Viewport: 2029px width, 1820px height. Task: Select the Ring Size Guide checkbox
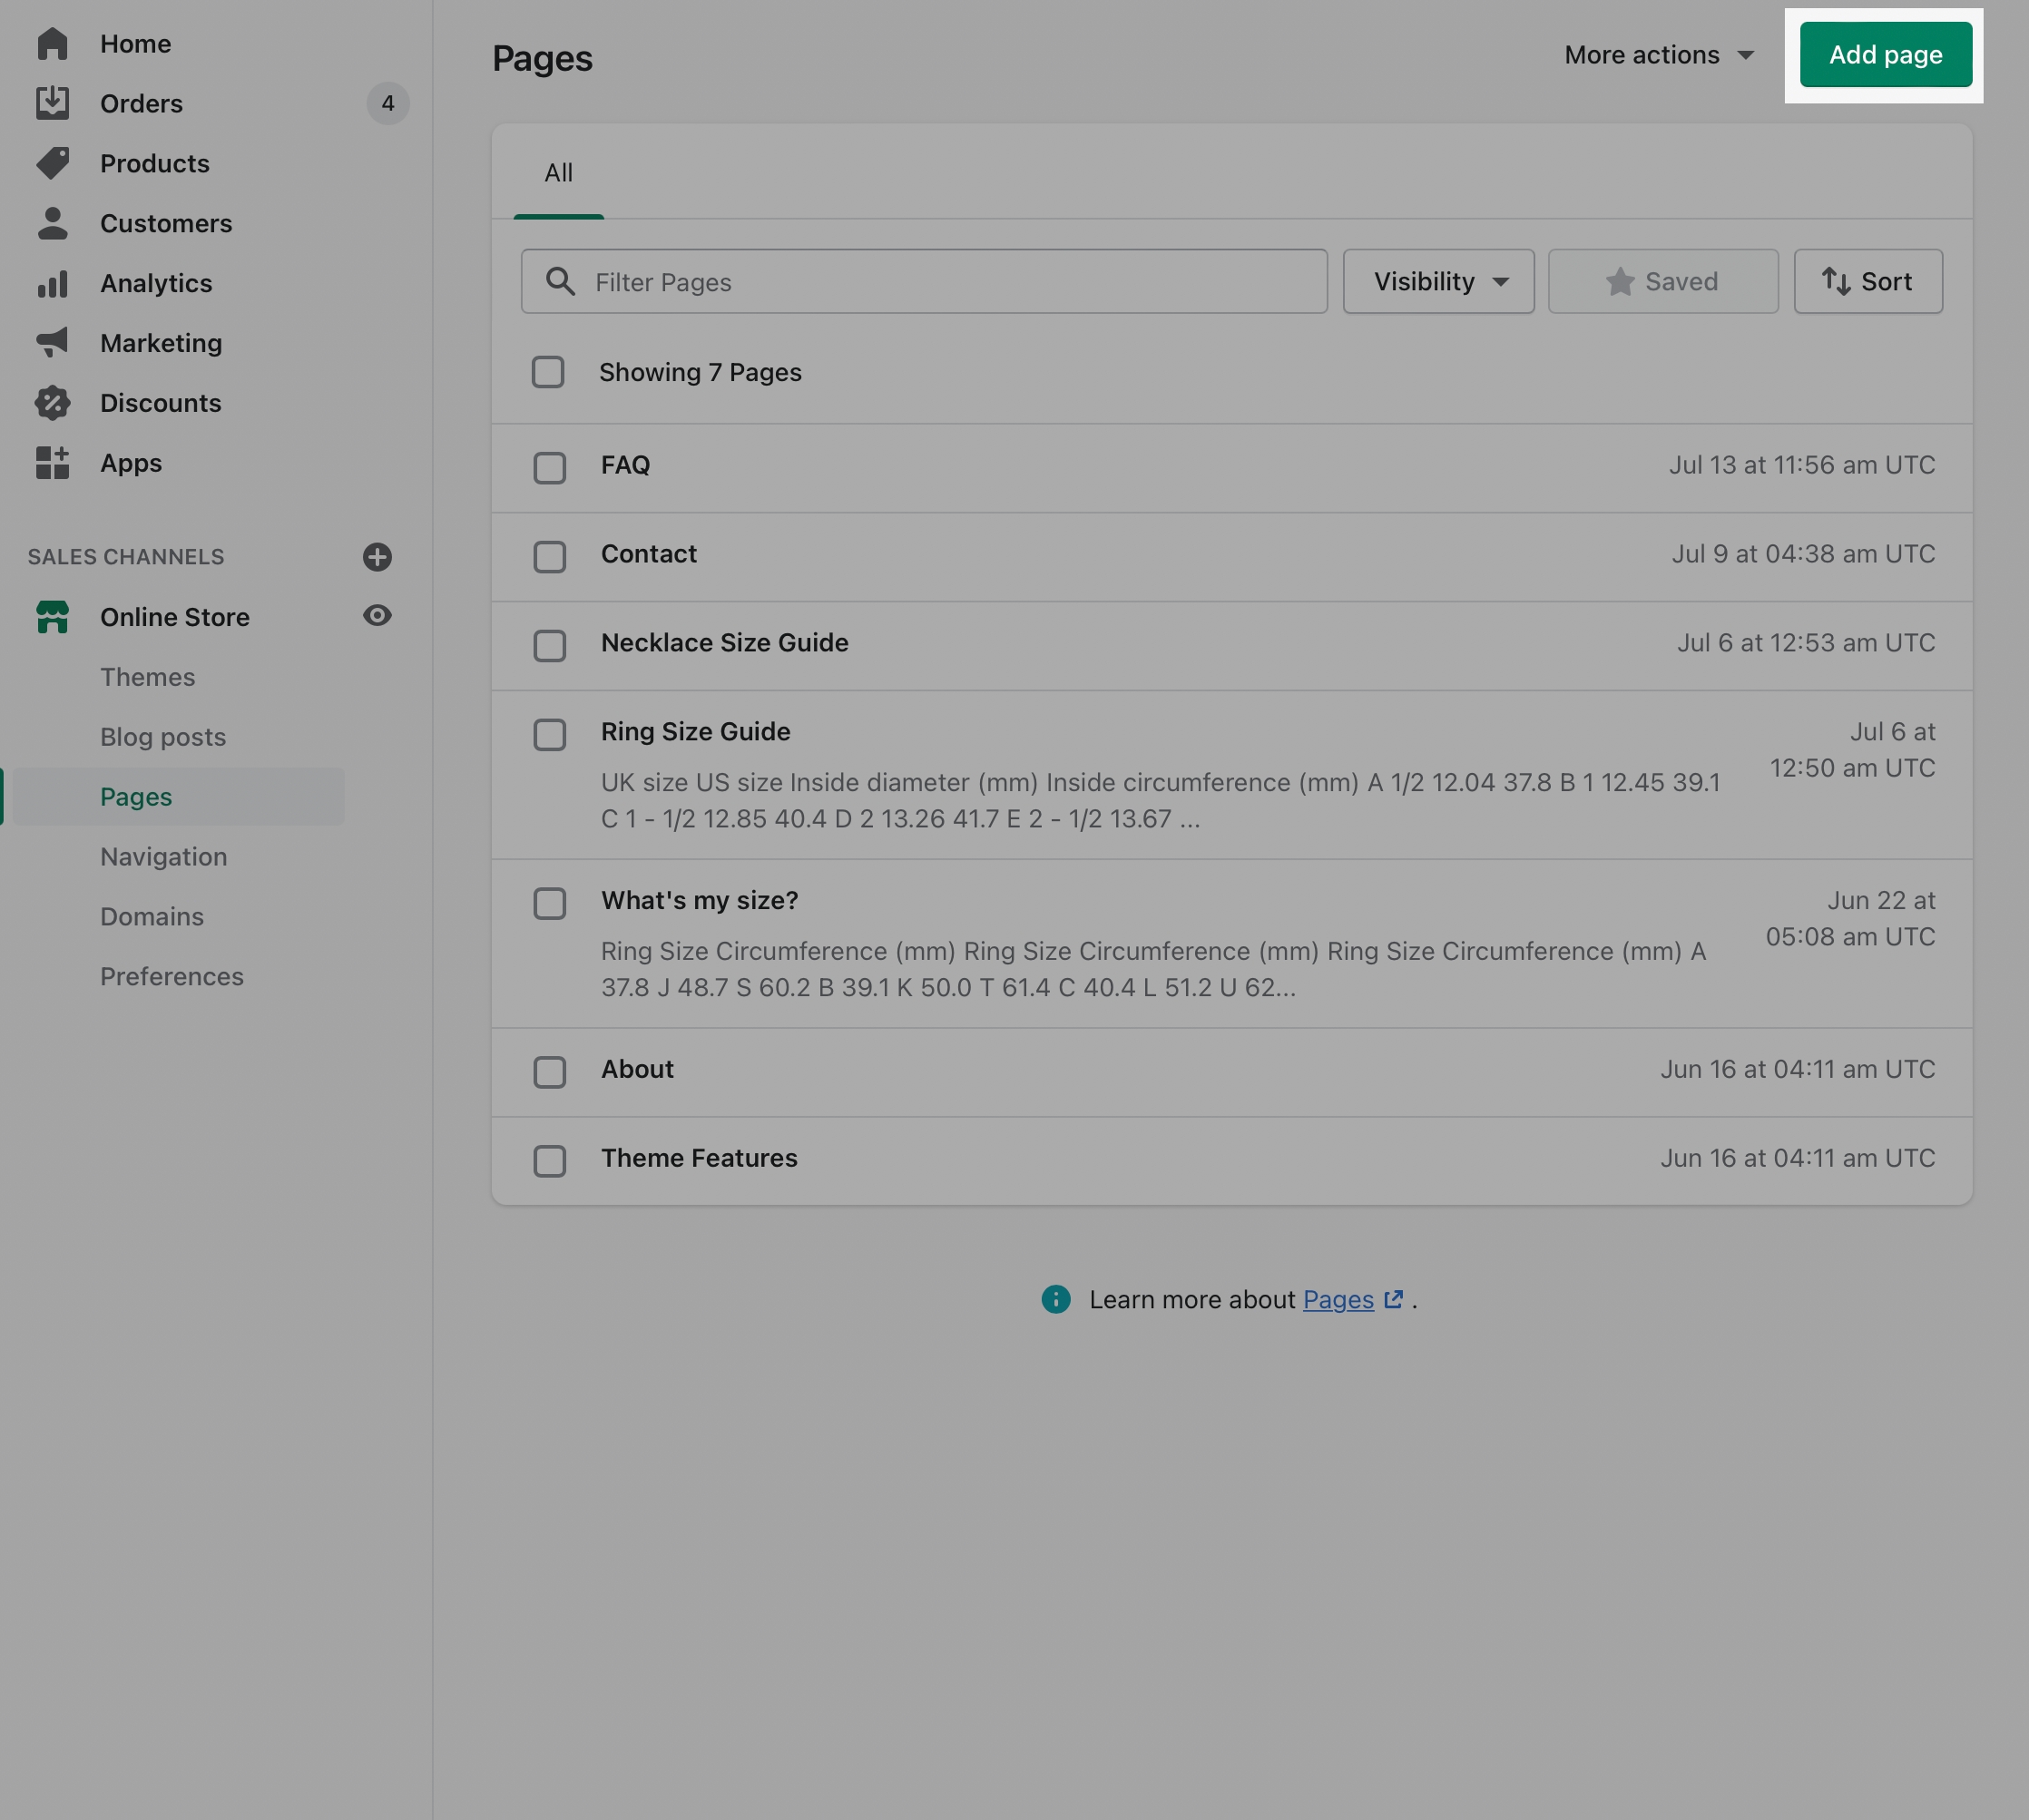click(549, 735)
